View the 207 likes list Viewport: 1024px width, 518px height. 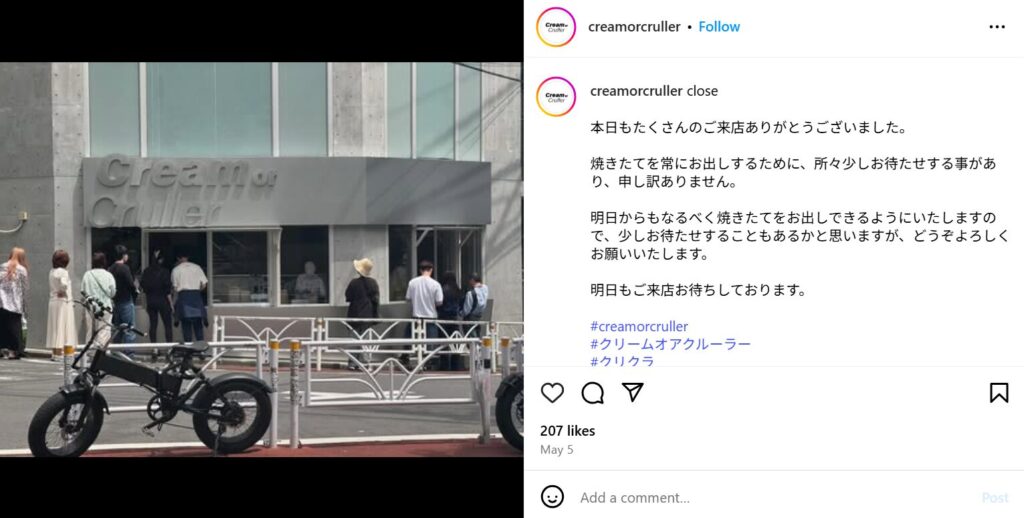tap(568, 430)
